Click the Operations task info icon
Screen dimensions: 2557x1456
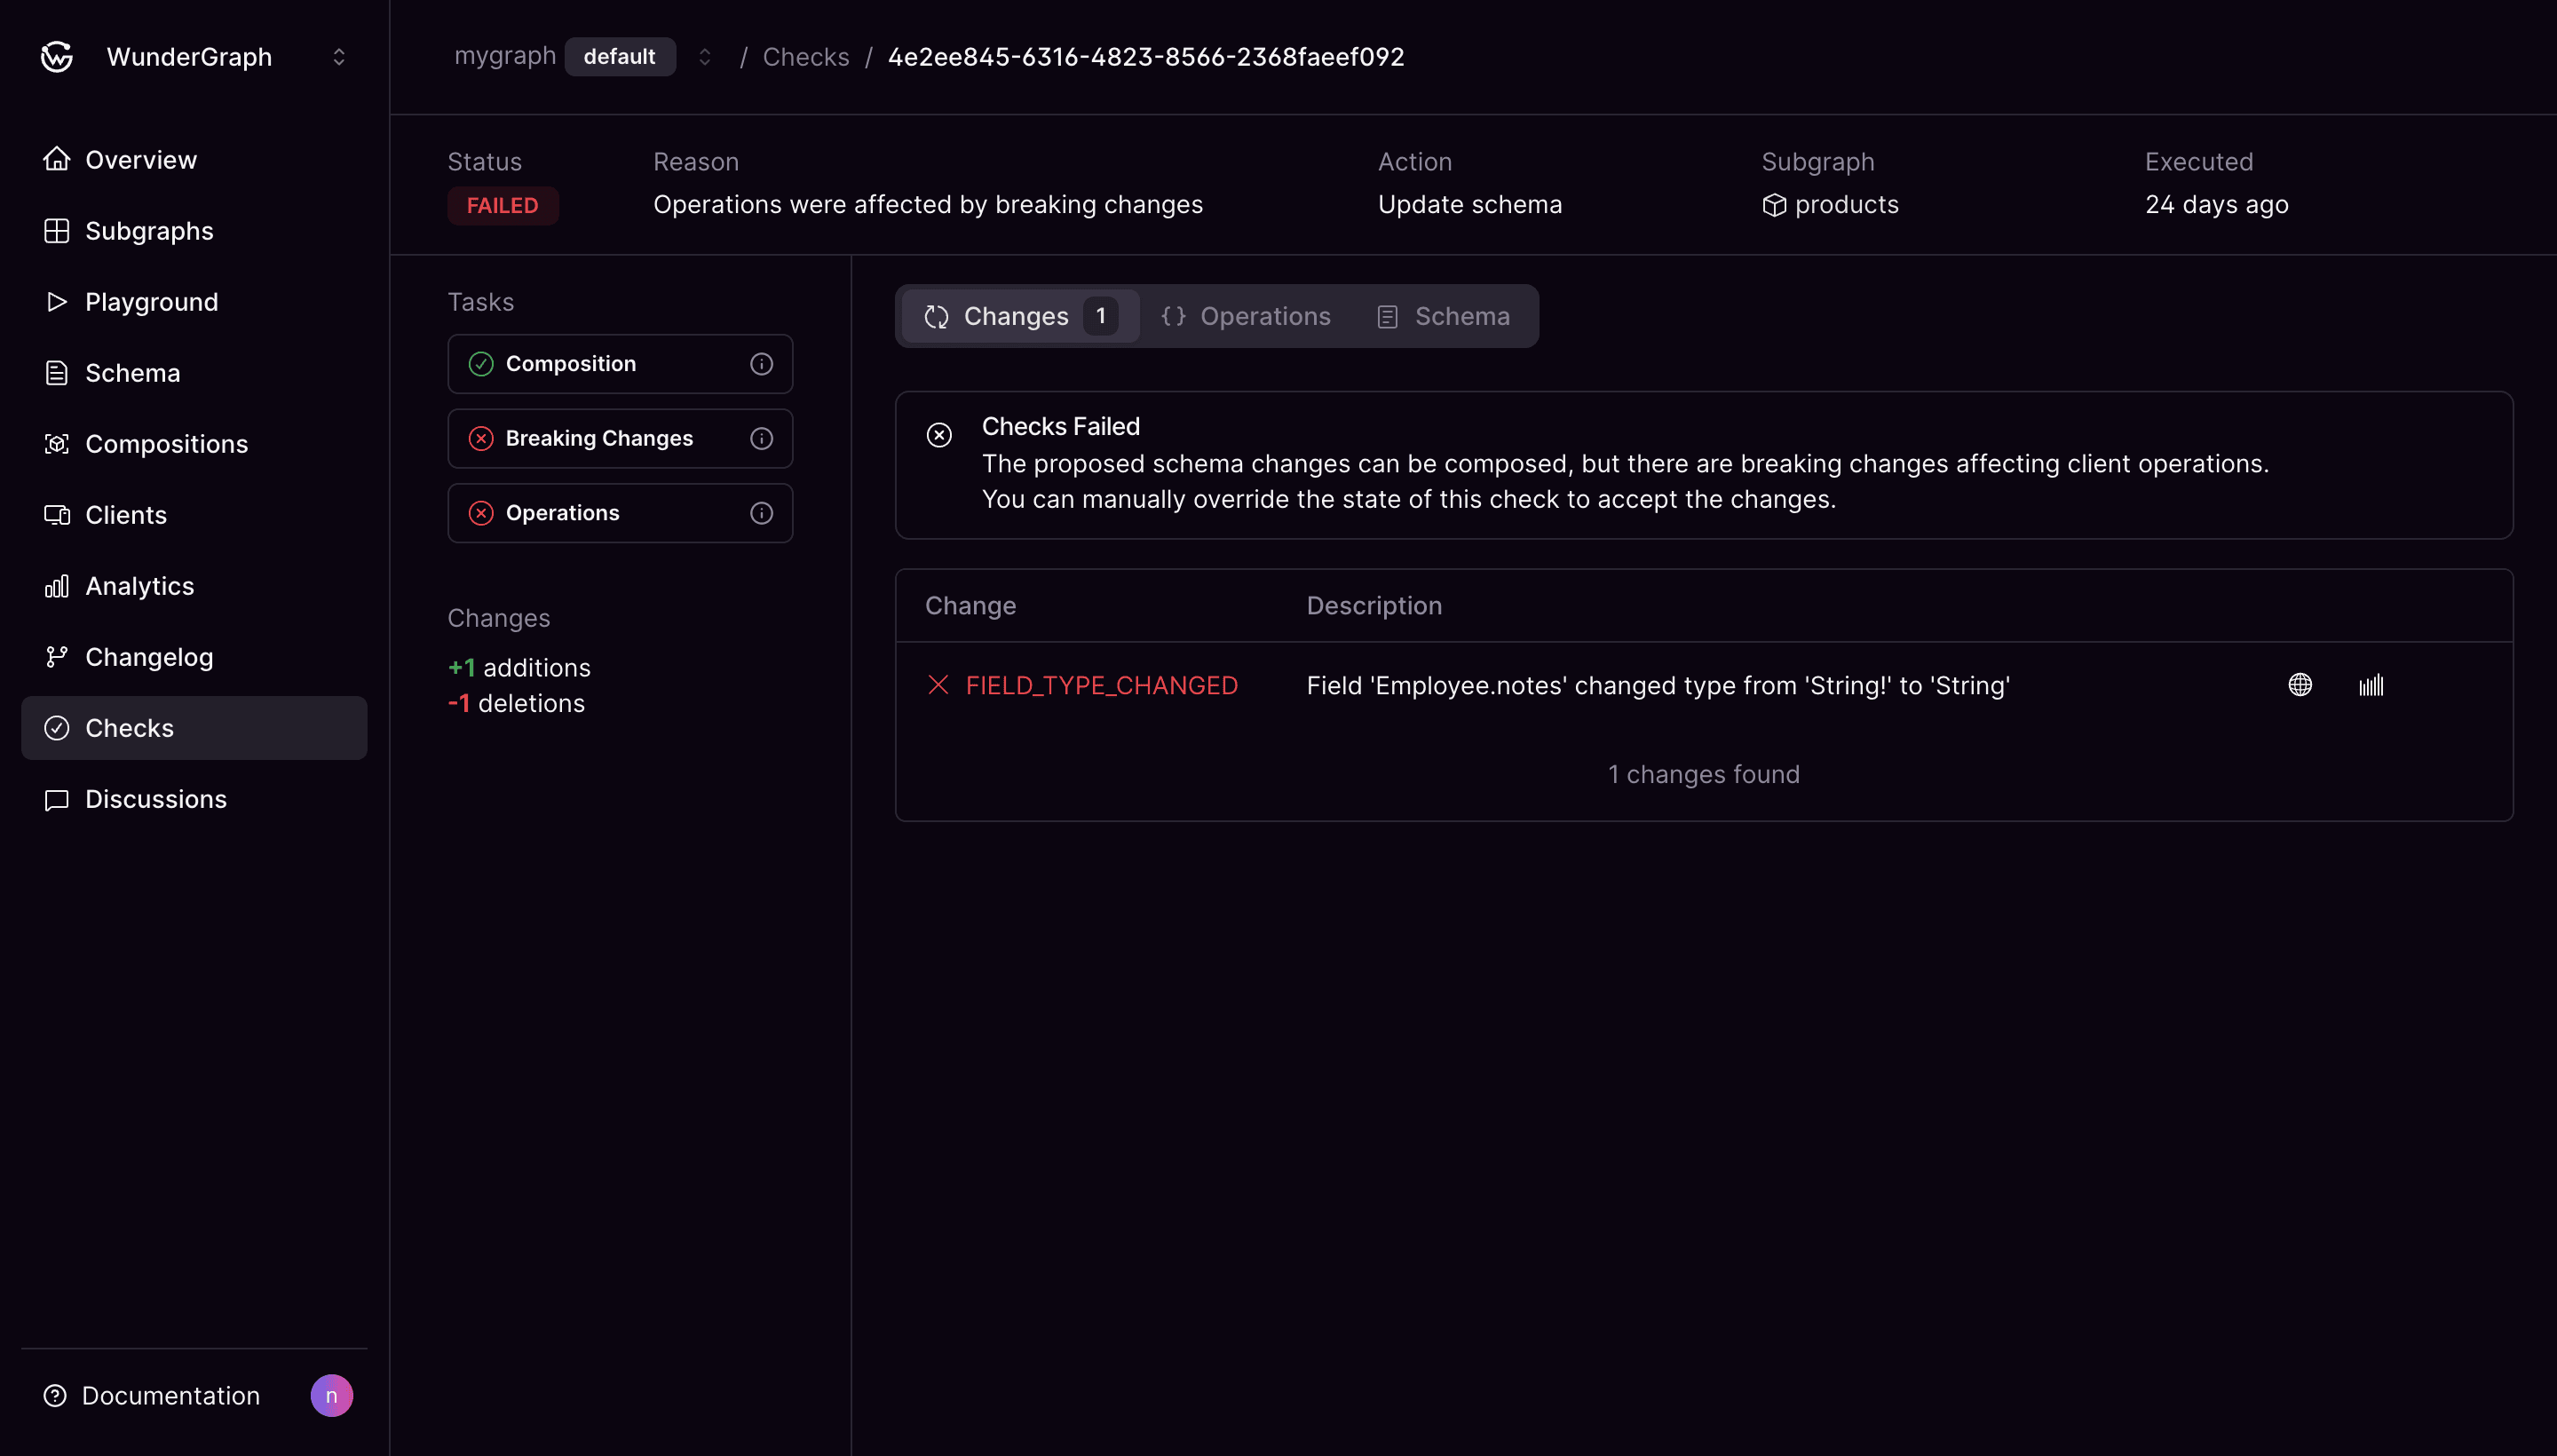(x=762, y=513)
